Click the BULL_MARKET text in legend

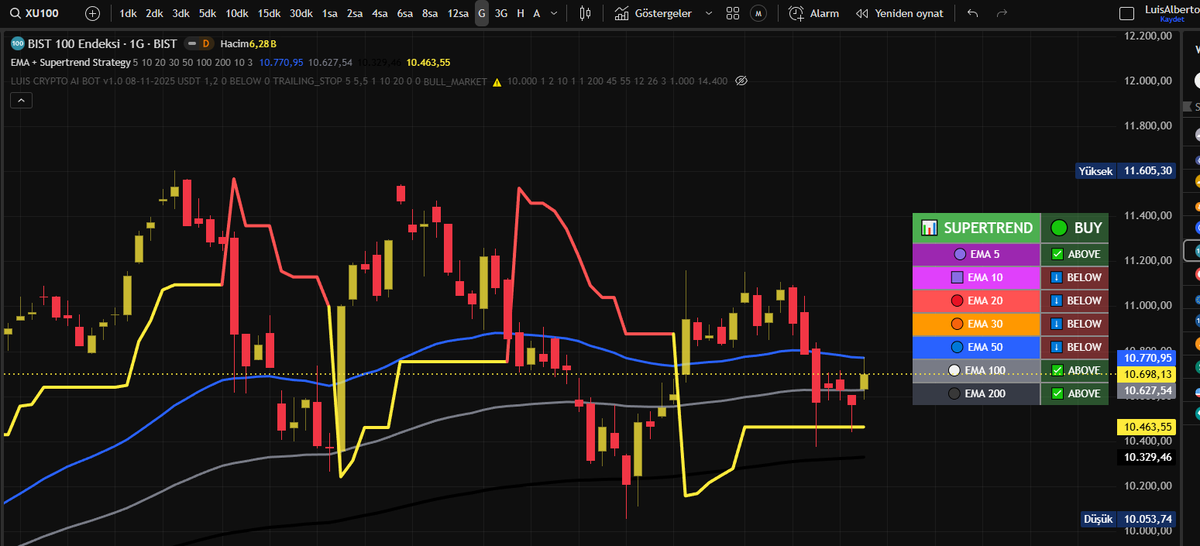pos(453,81)
